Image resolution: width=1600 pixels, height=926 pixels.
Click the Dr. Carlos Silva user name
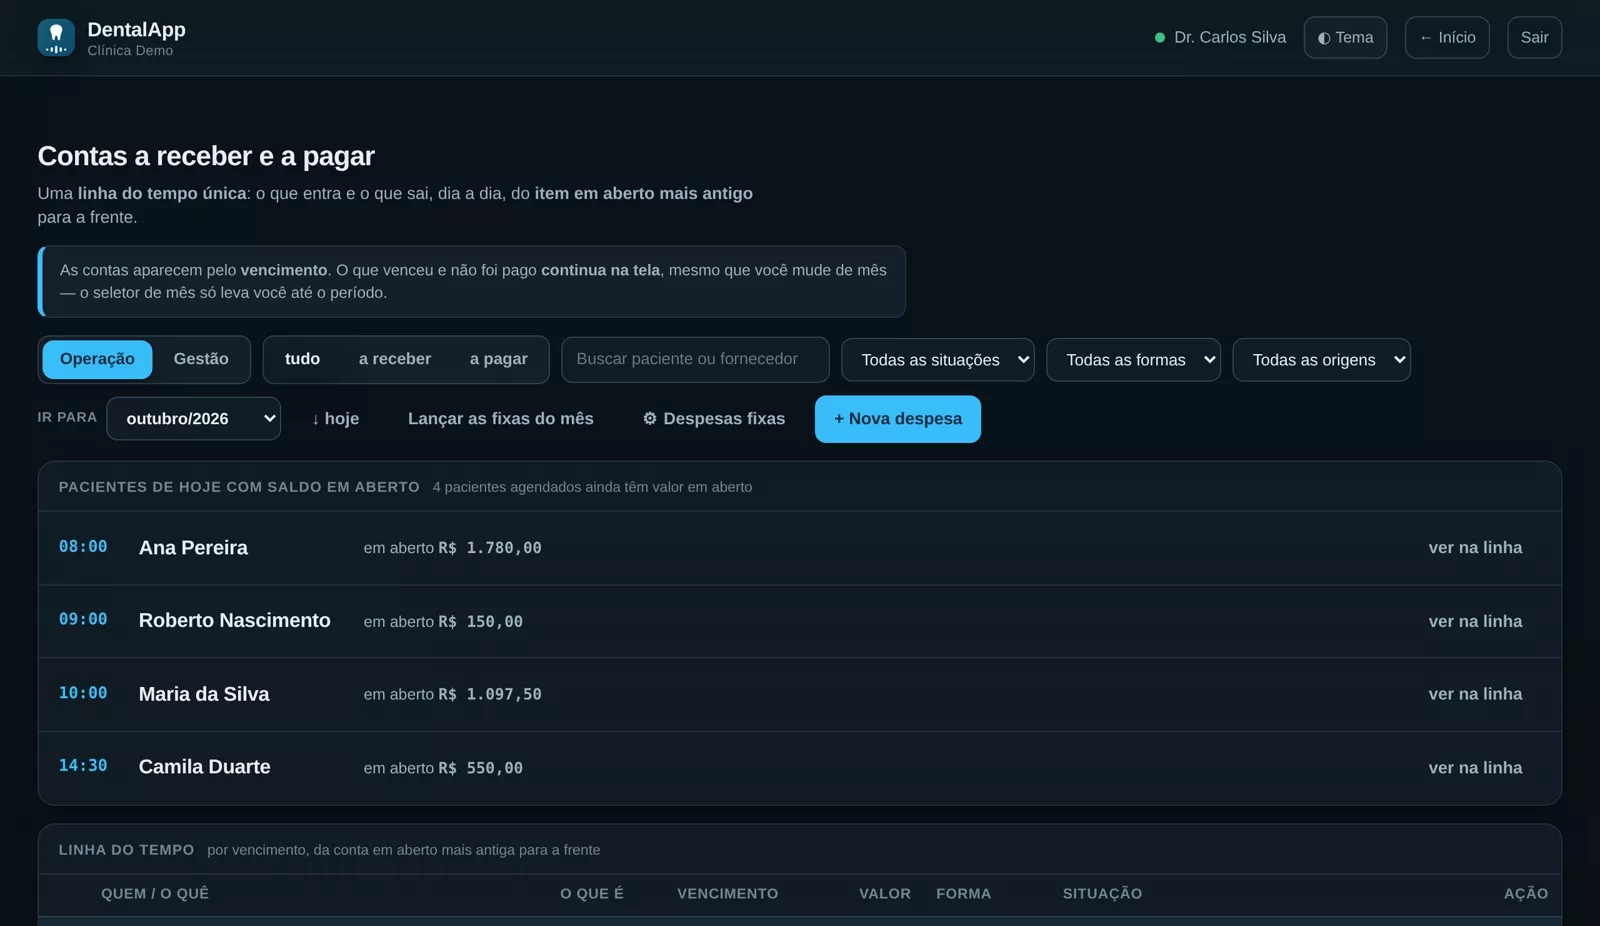click(1230, 38)
